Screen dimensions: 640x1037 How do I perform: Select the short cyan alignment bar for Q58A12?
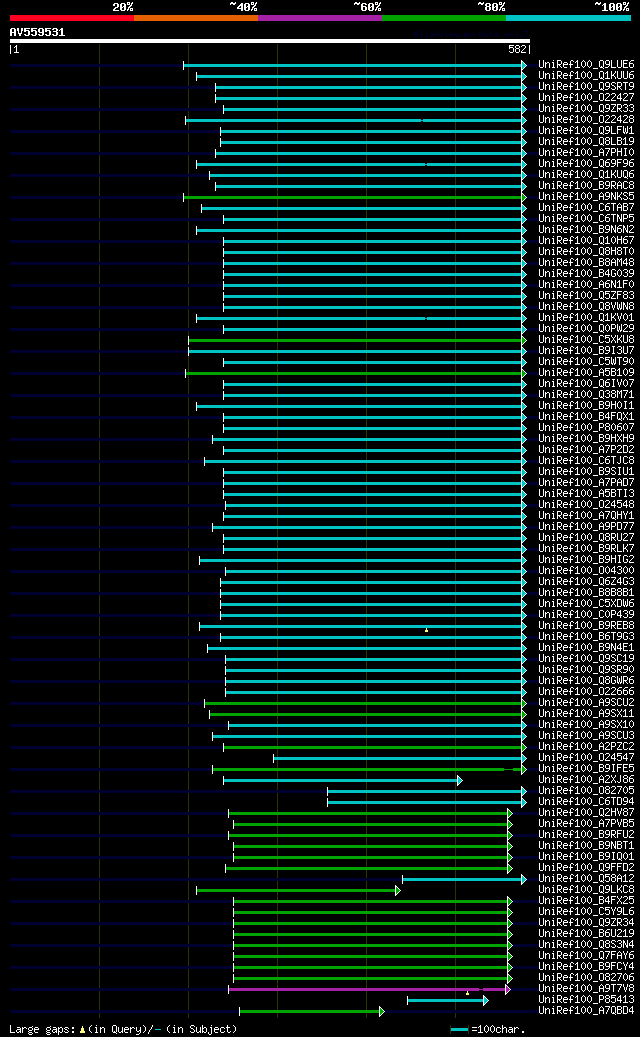tap(462, 879)
